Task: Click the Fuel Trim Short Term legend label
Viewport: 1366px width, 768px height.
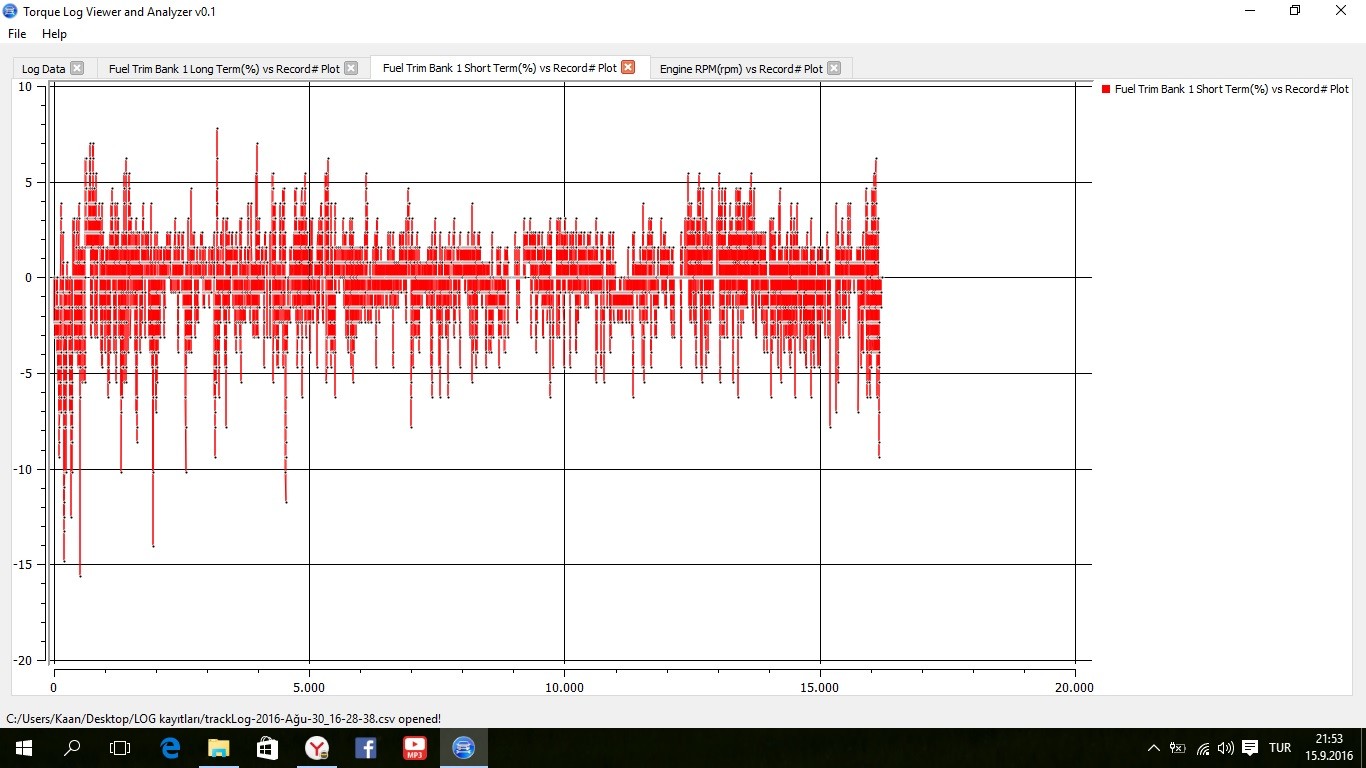Action: click(1231, 89)
